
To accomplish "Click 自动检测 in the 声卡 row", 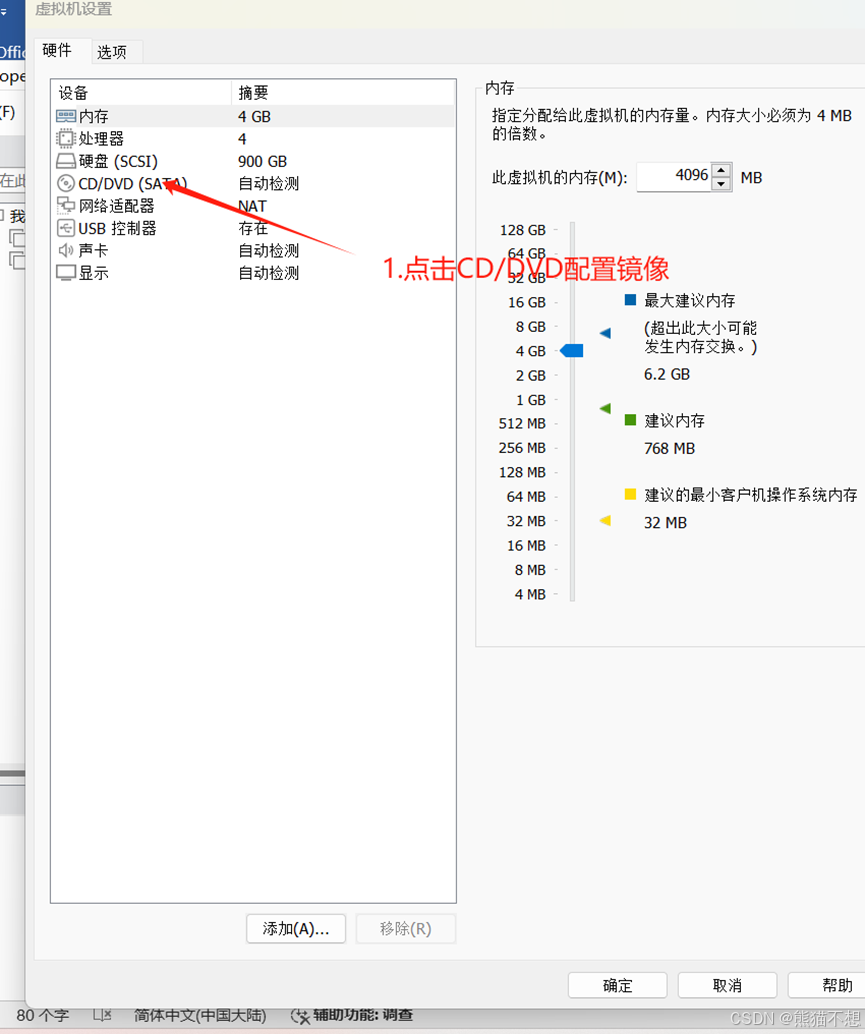I will pos(268,251).
